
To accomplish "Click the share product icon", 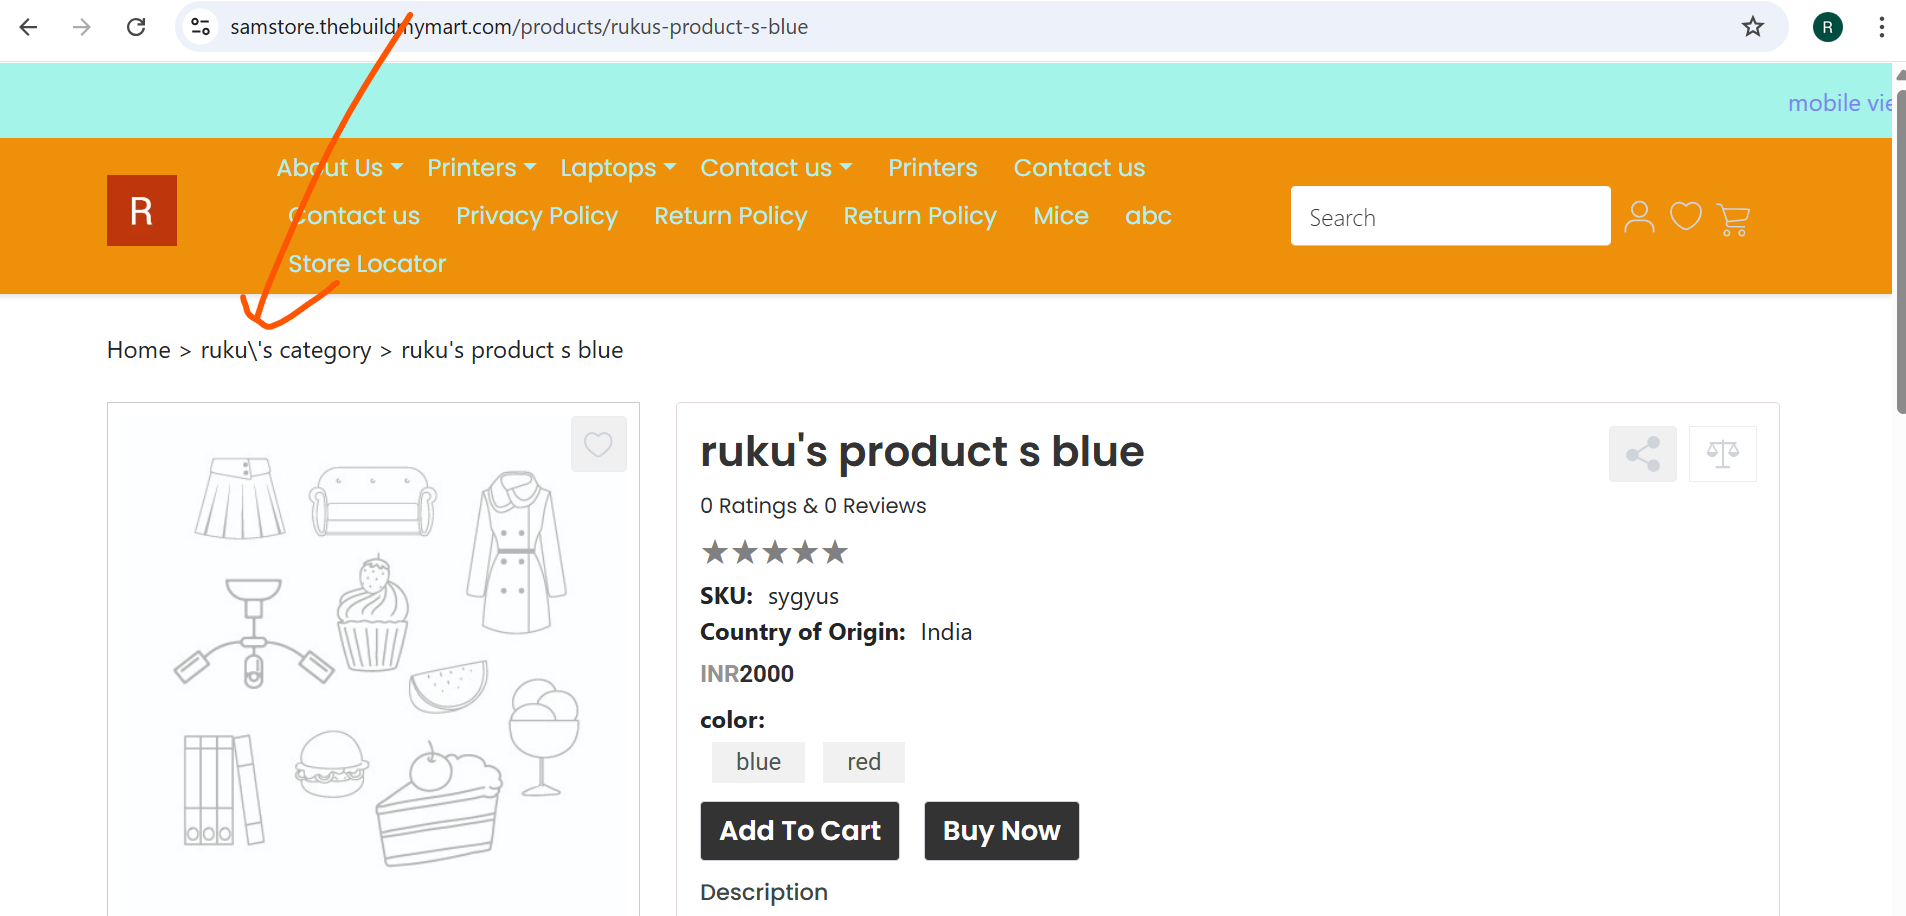I will click(x=1643, y=454).
